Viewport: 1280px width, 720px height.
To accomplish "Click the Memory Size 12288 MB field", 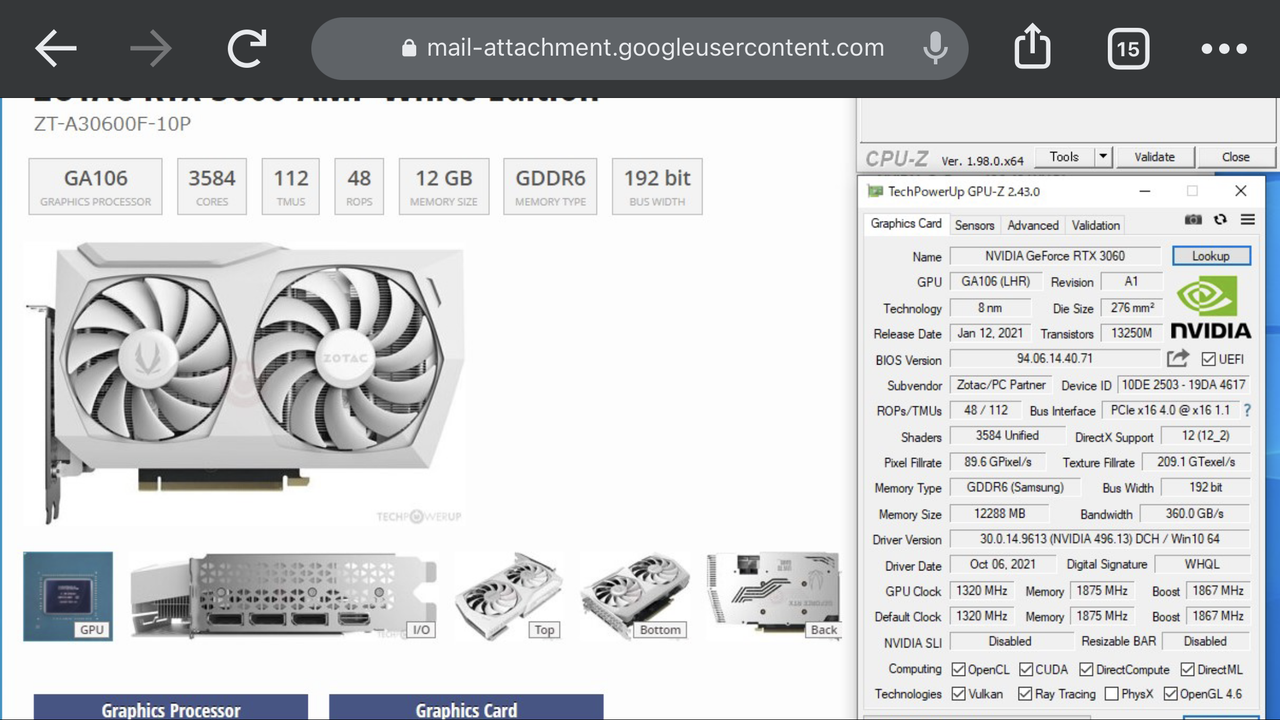I will [999, 513].
